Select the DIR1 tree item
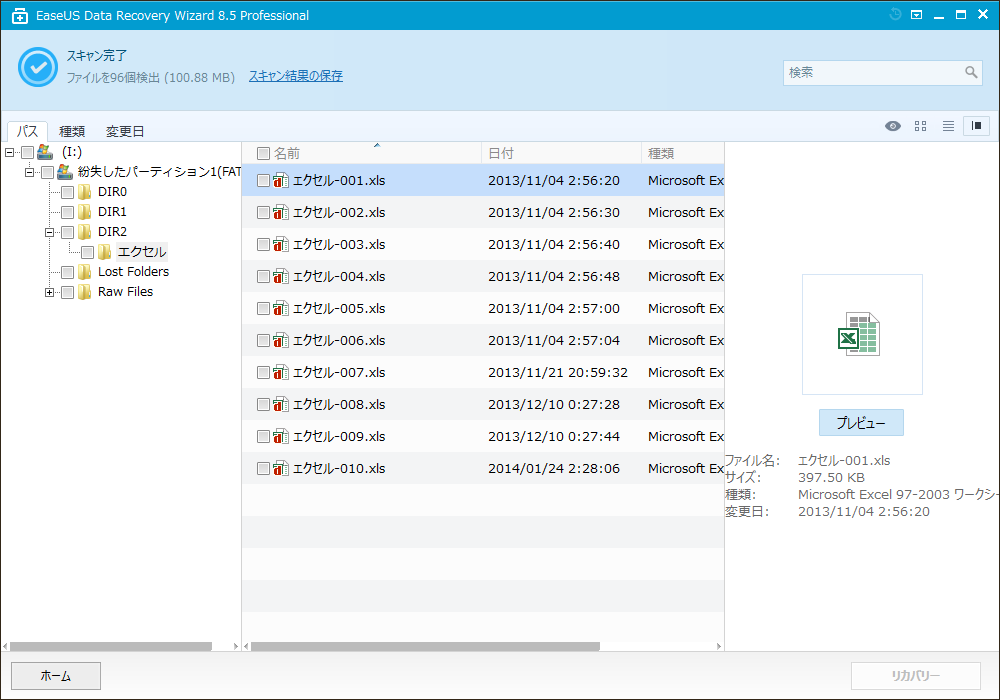 click(x=112, y=212)
